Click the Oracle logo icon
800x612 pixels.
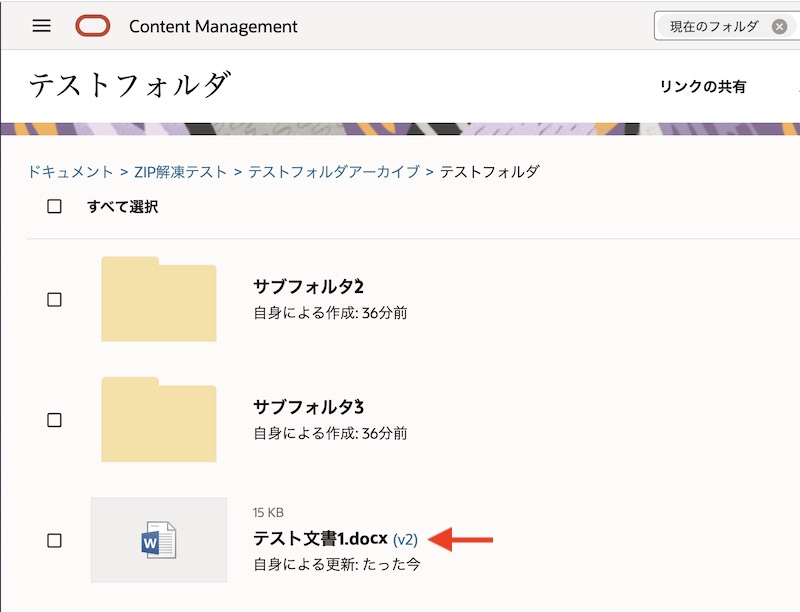(93, 26)
